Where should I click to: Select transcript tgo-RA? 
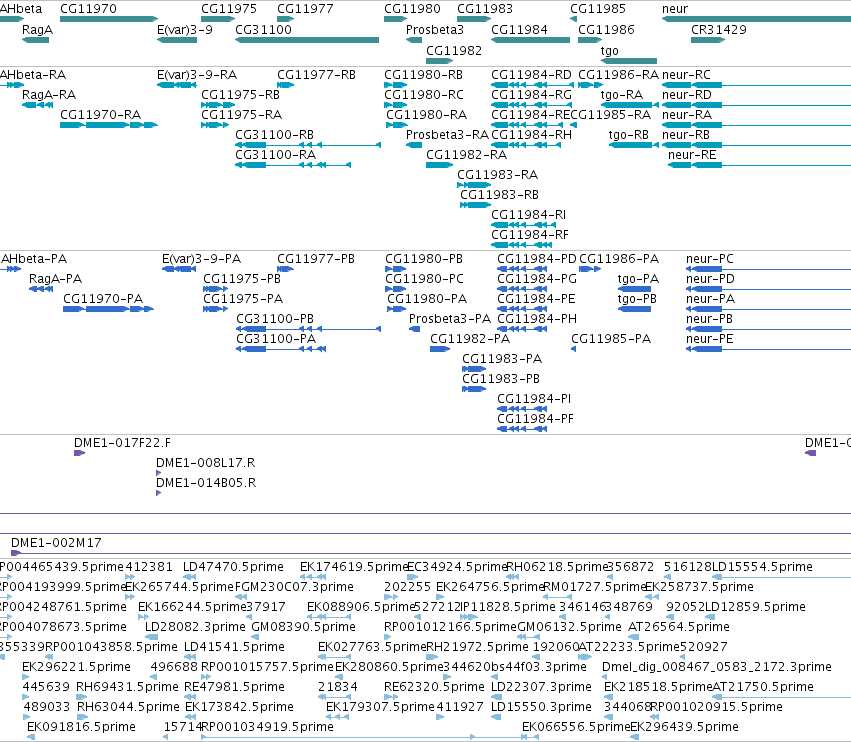[x=628, y=105]
